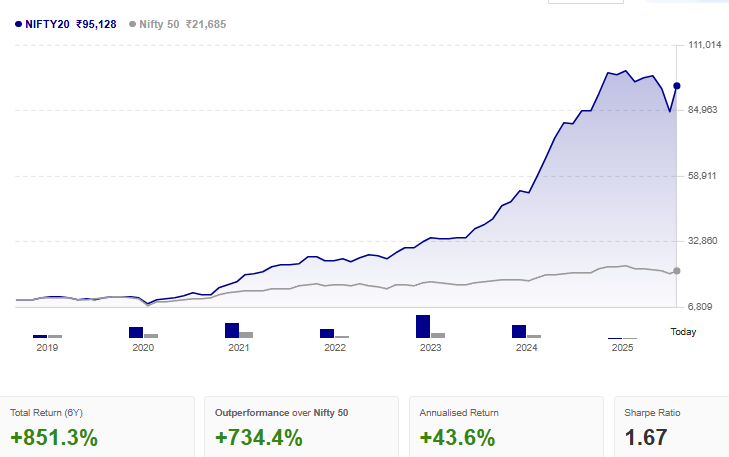Screen dimensions: 729x457
Task: Click the 2022 year label
Action: (335, 348)
